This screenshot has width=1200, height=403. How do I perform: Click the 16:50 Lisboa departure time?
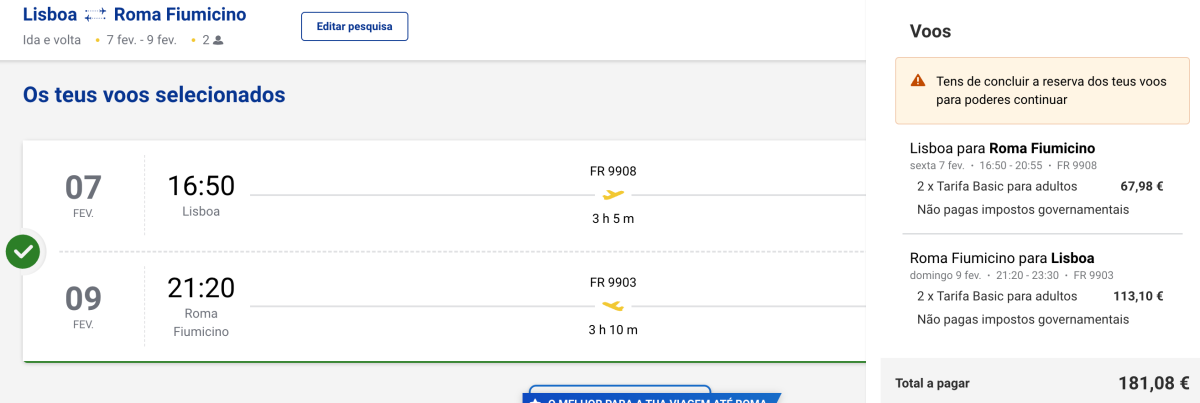point(201,186)
